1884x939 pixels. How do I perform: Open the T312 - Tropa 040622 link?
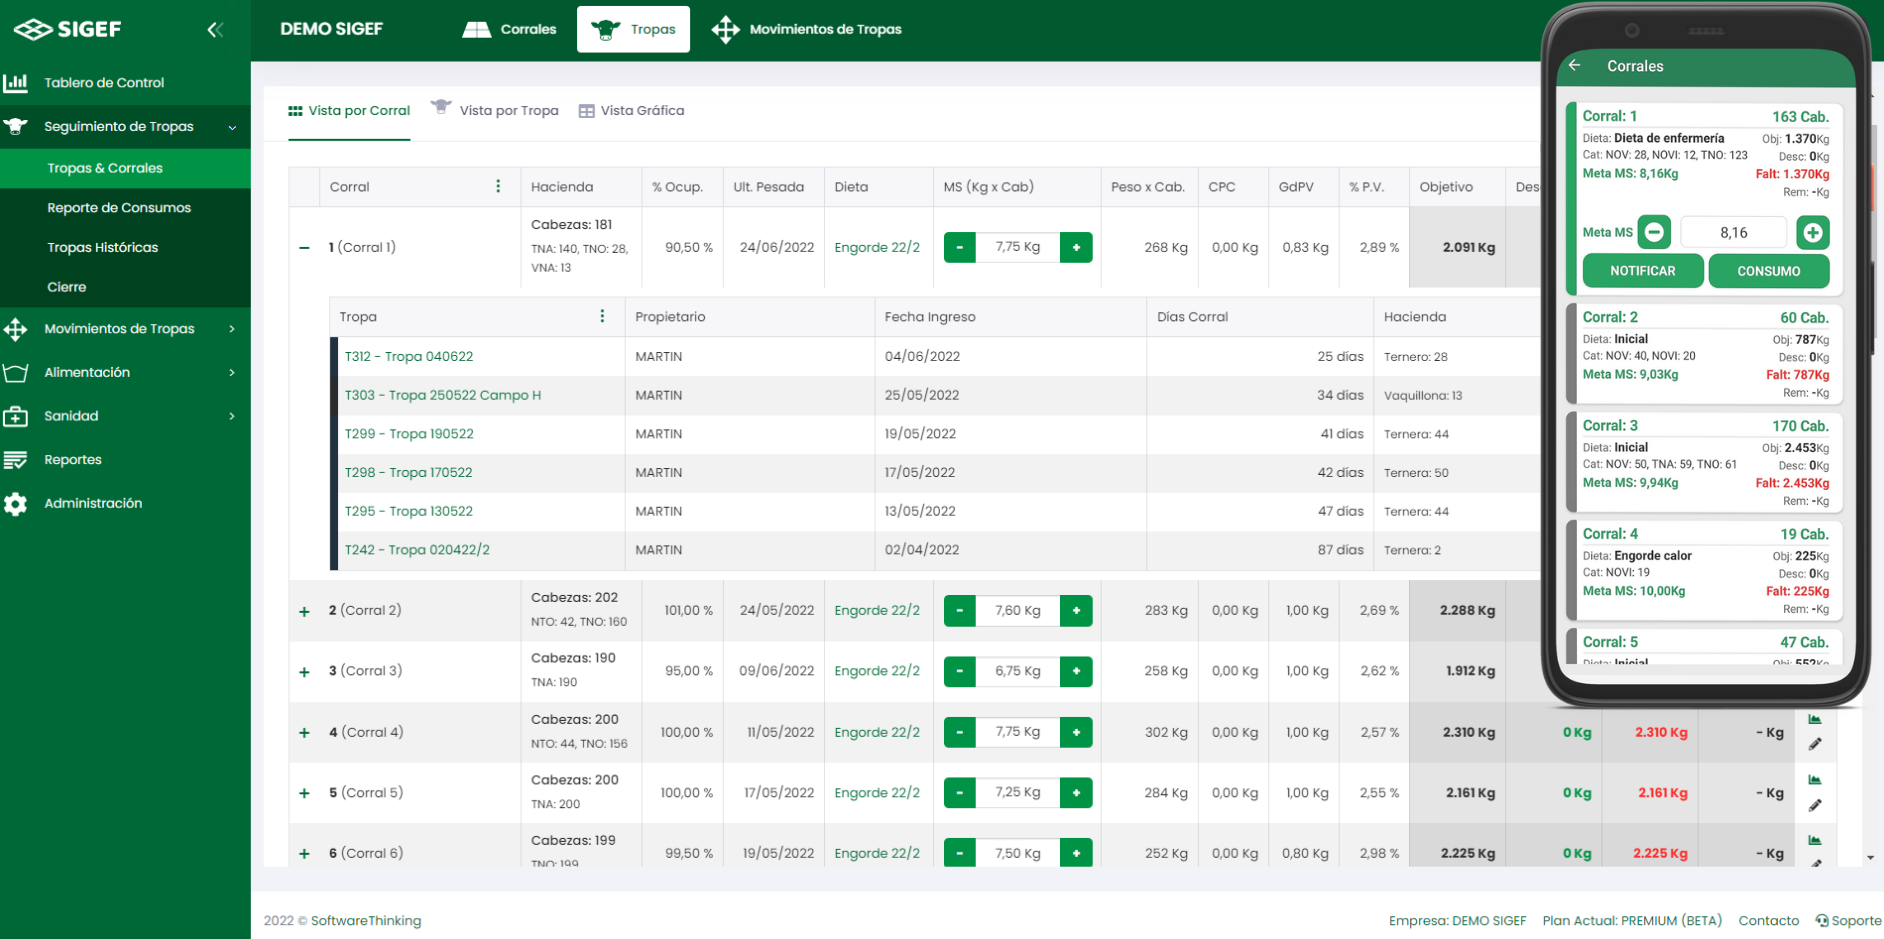tap(409, 356)
